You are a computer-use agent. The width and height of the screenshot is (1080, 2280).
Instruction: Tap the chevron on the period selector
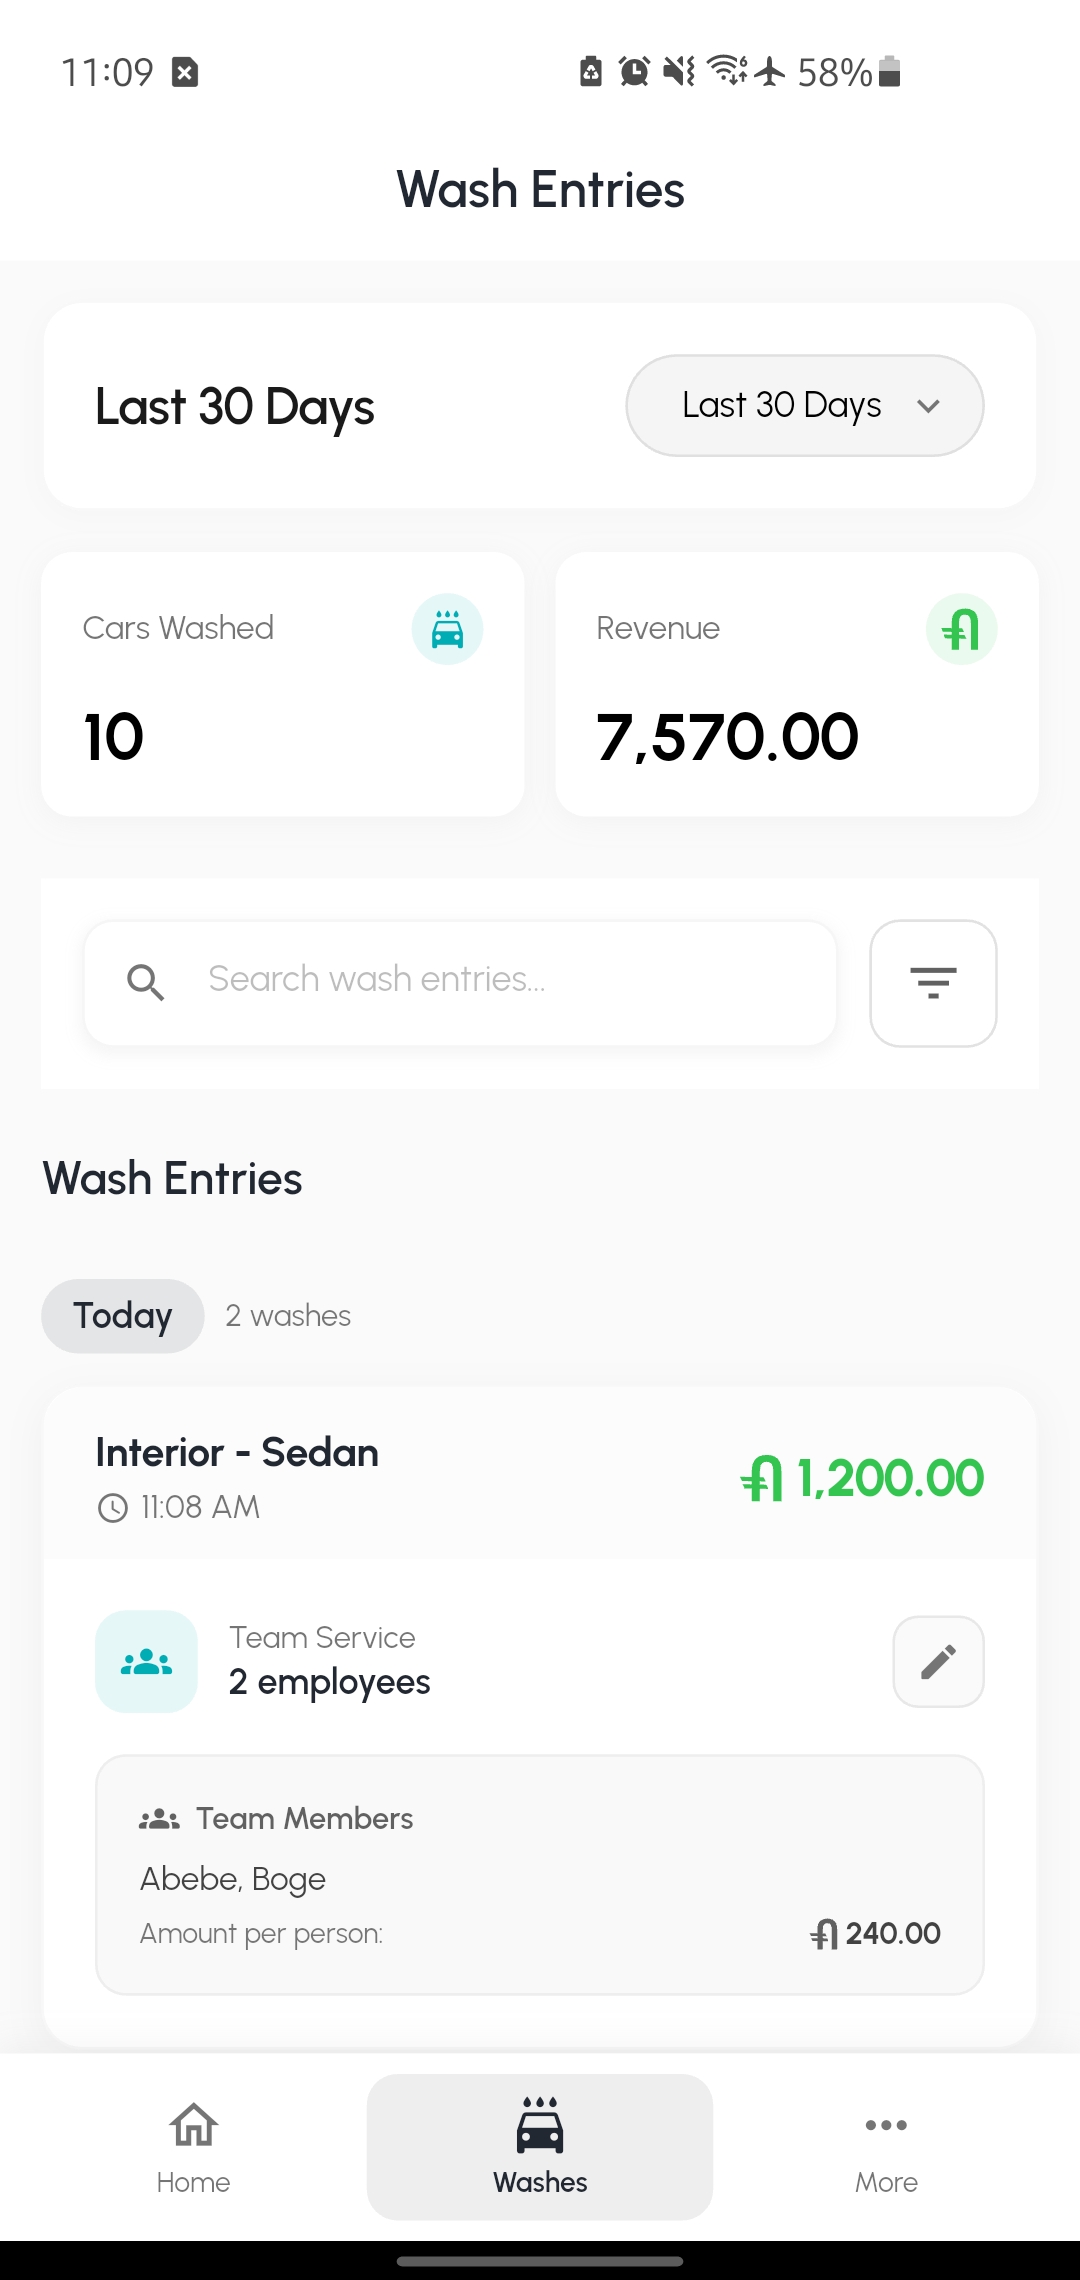click(929, 406)
